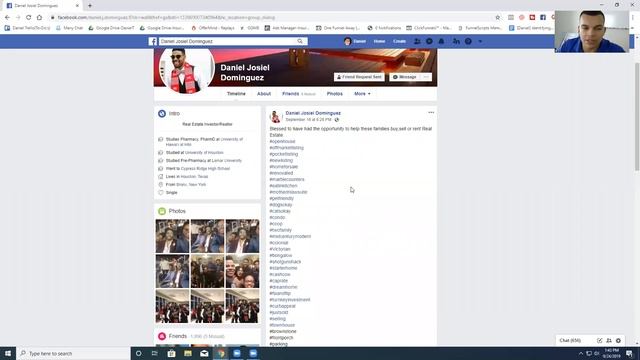Expand the More dropdown tab
This screenshot has width=640, height=360.
(x=362, y=93)
